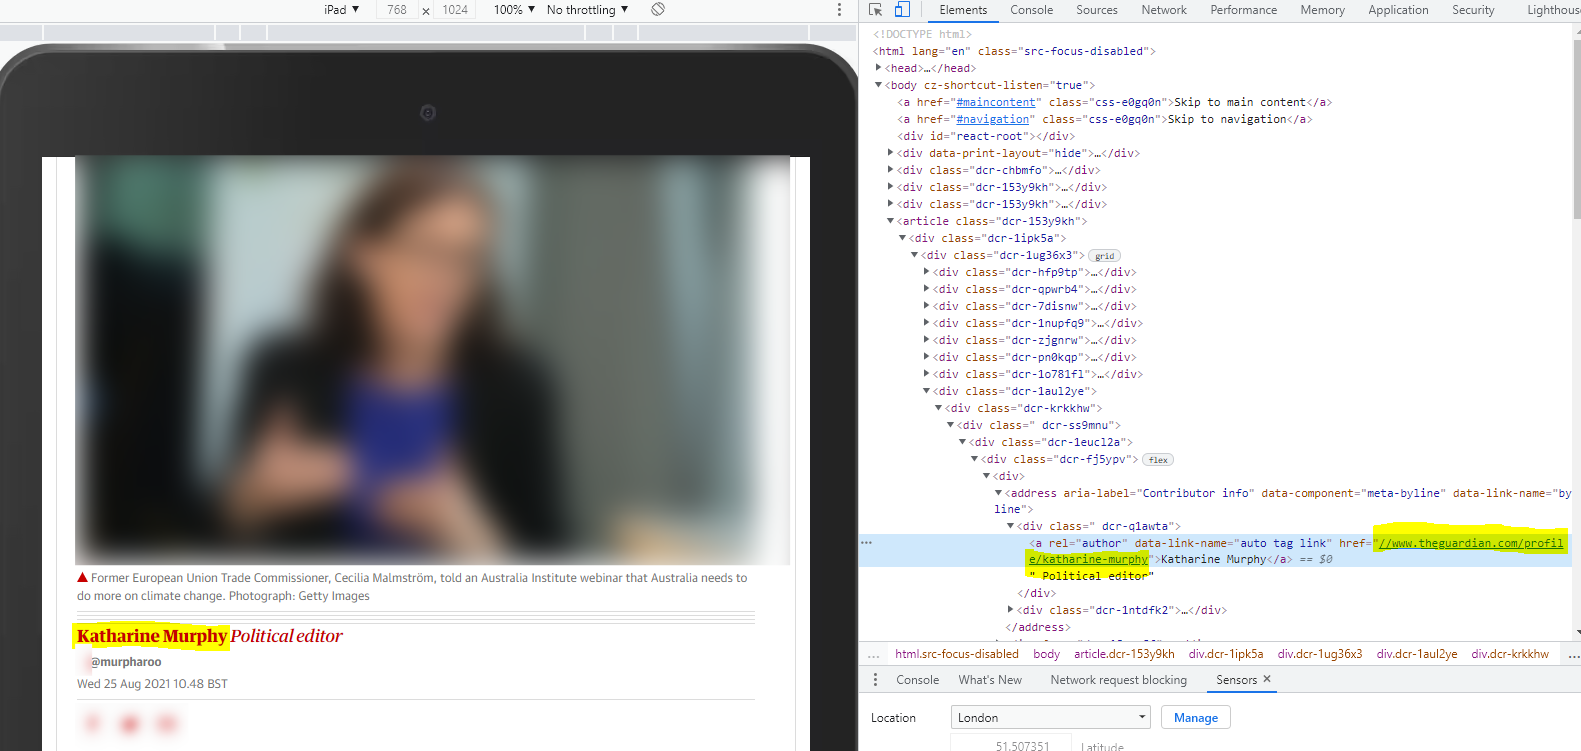Click the flex badge next to dcr-fj5ypv
The height and width of the screenshot is (751, 1581).
tap(1158, 460)
